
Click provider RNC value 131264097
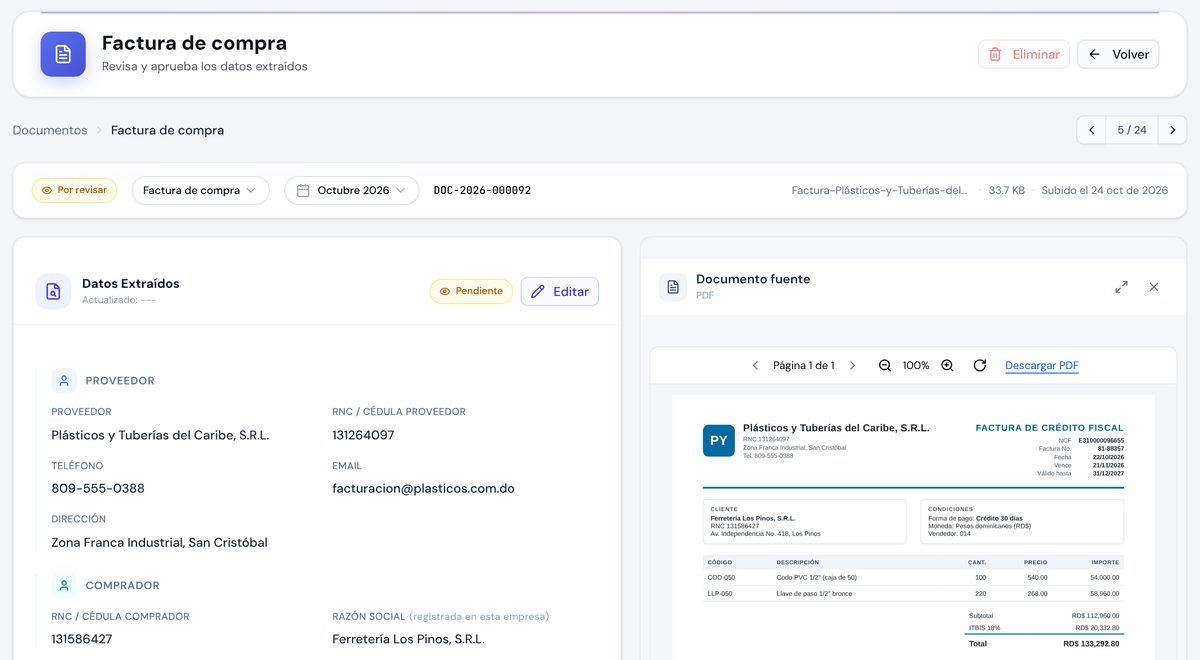(x=363, y=435)
